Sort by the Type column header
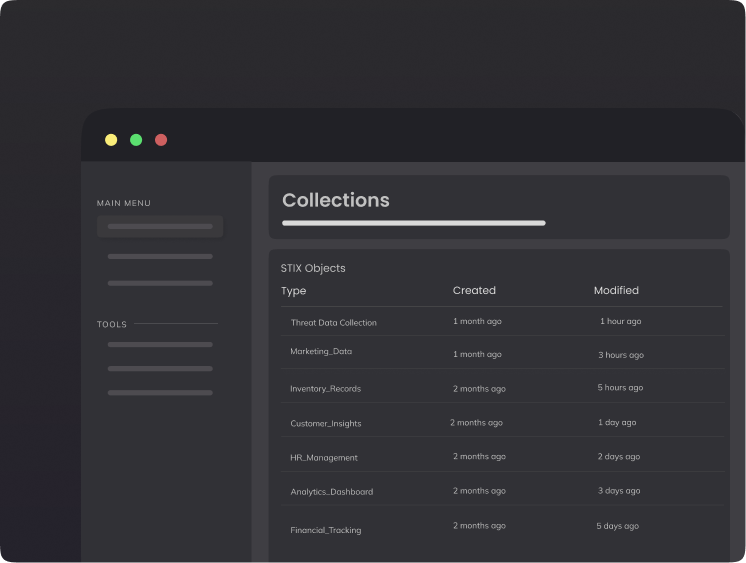Viewport: 746px width, 563px height. point(294,291)
